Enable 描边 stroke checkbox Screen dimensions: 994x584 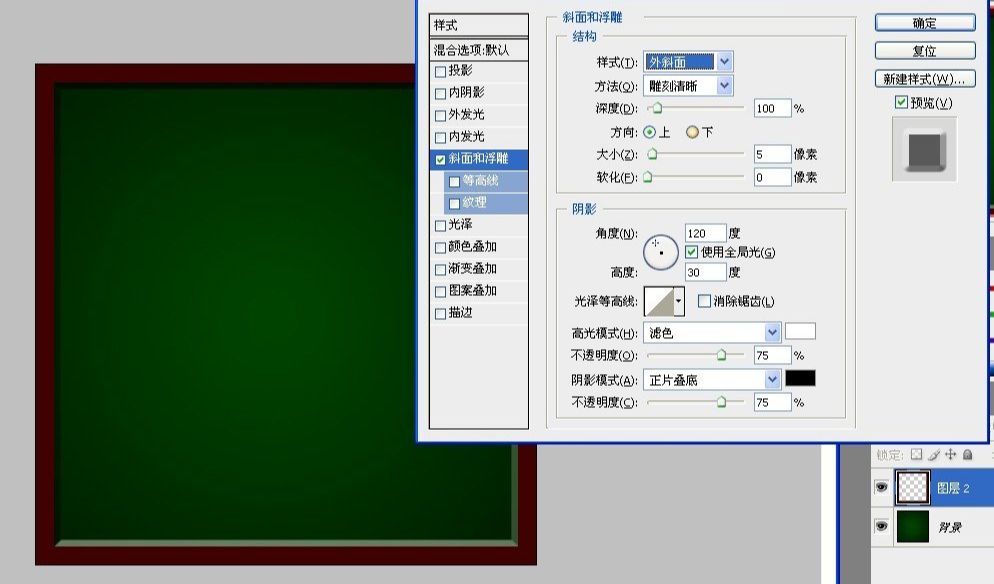coord(440,313)
